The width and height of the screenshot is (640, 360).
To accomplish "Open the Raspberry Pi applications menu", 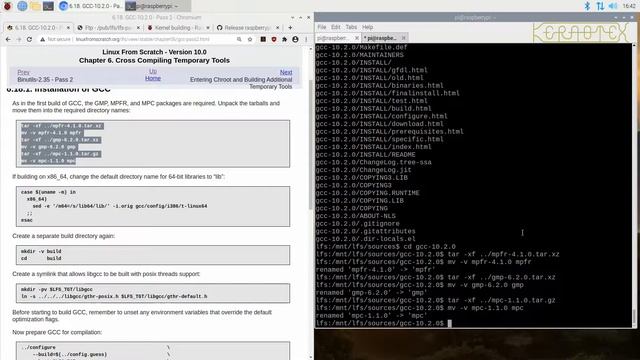I will tap(7, 6).
